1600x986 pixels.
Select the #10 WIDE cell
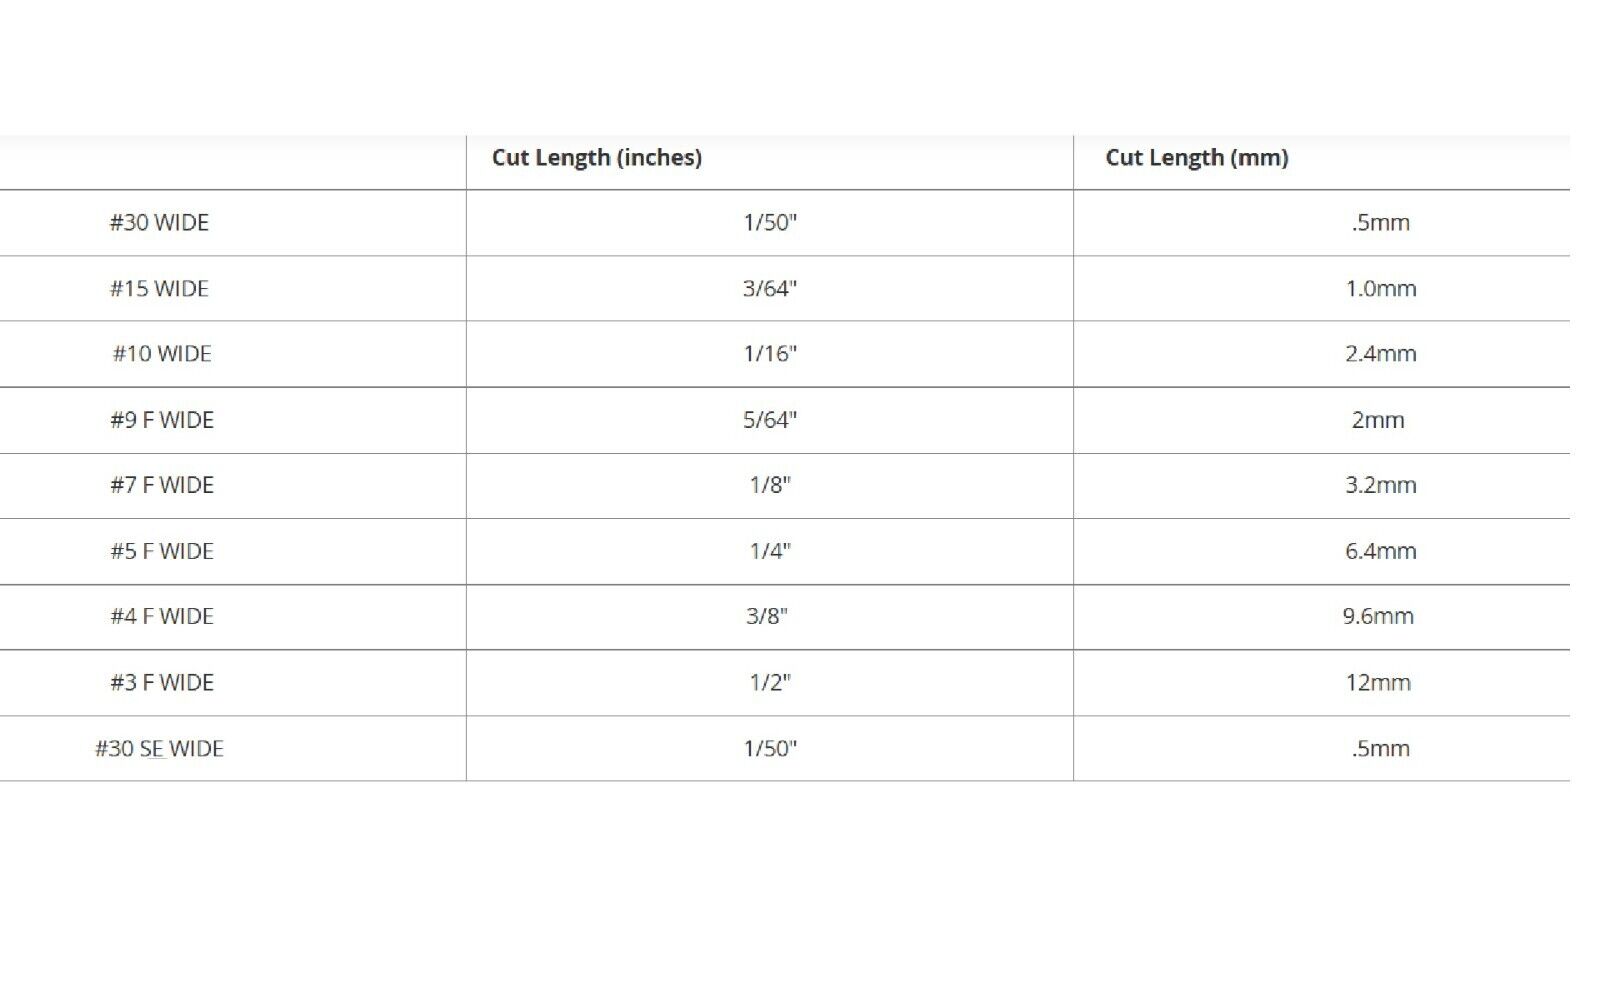click(162, 353)
